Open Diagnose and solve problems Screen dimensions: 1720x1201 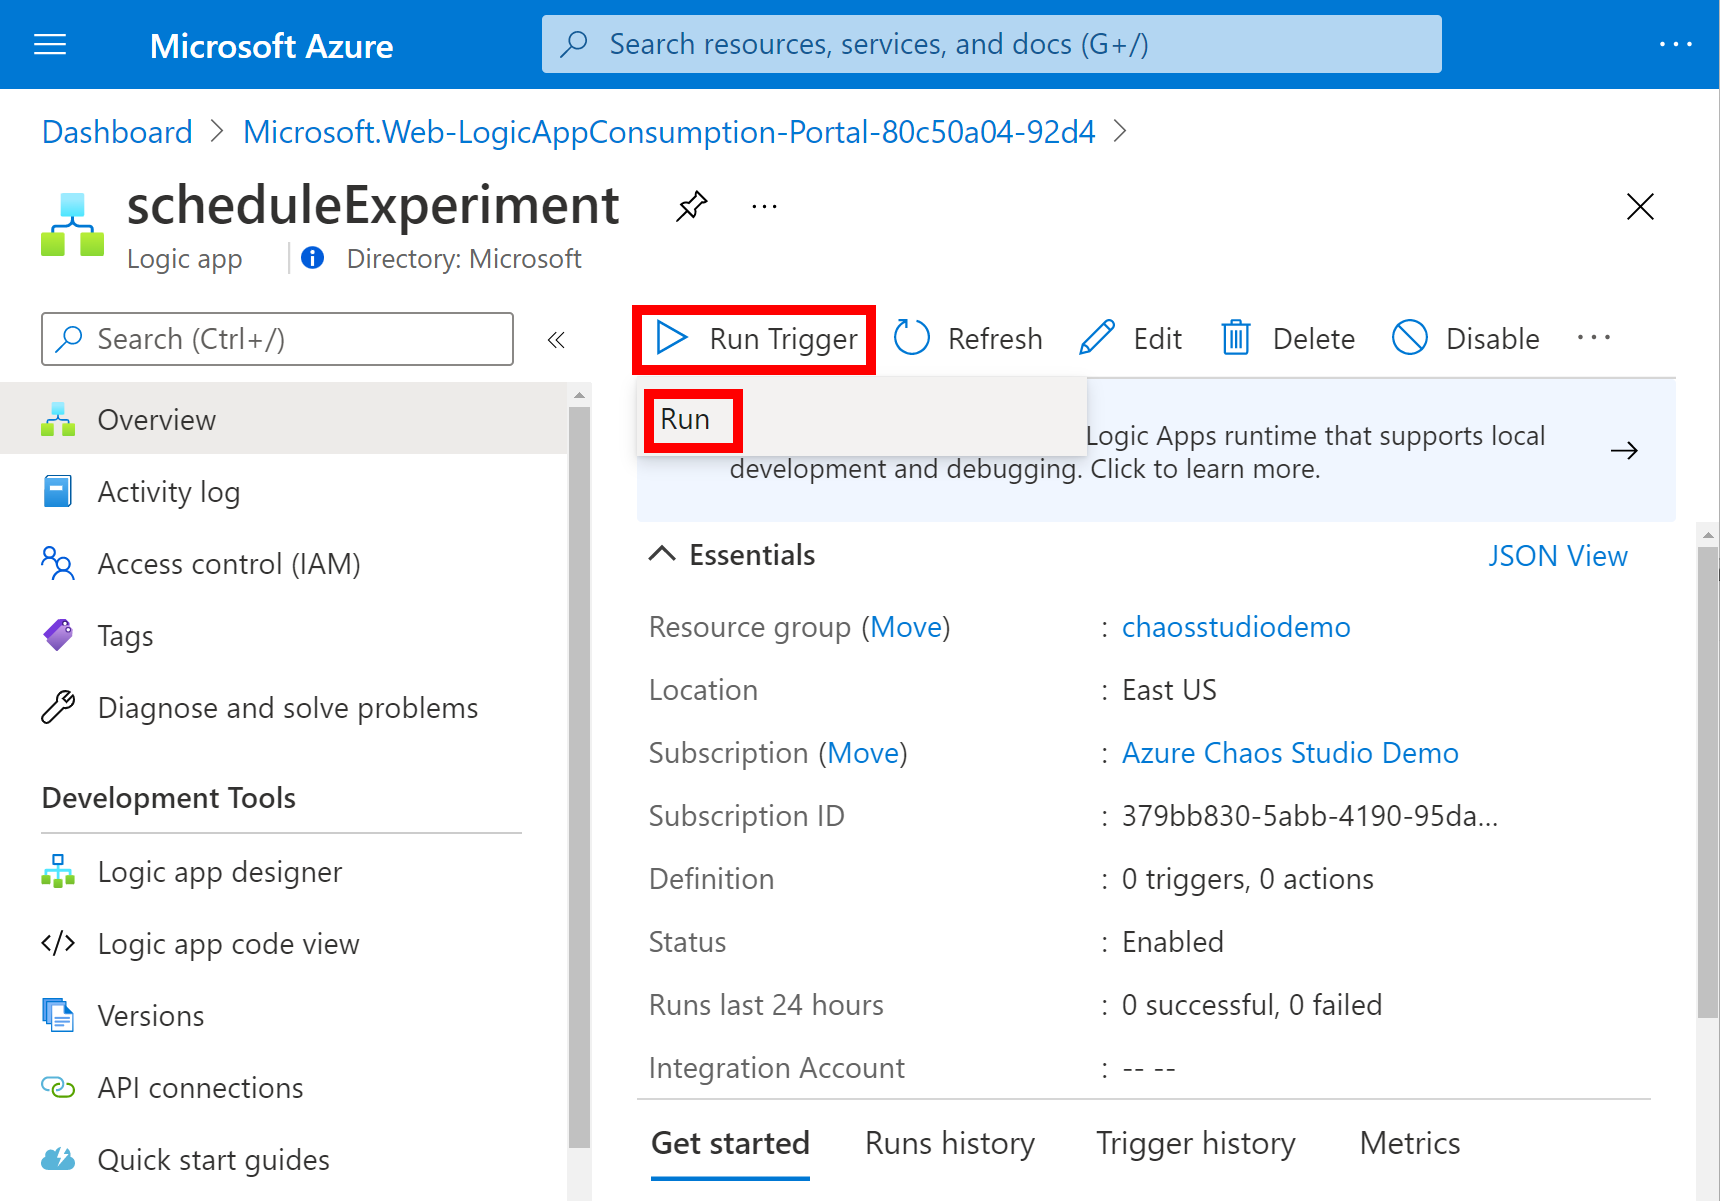click(x=287, y=708)
